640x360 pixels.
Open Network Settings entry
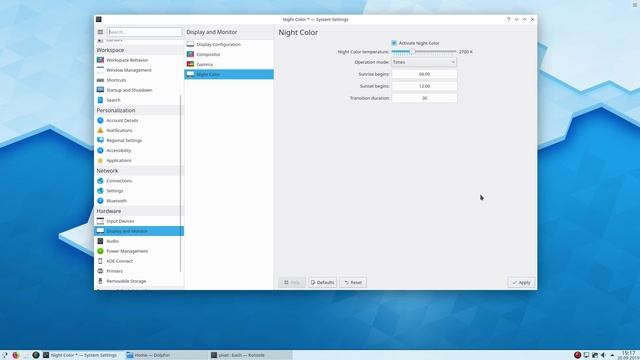139,191
